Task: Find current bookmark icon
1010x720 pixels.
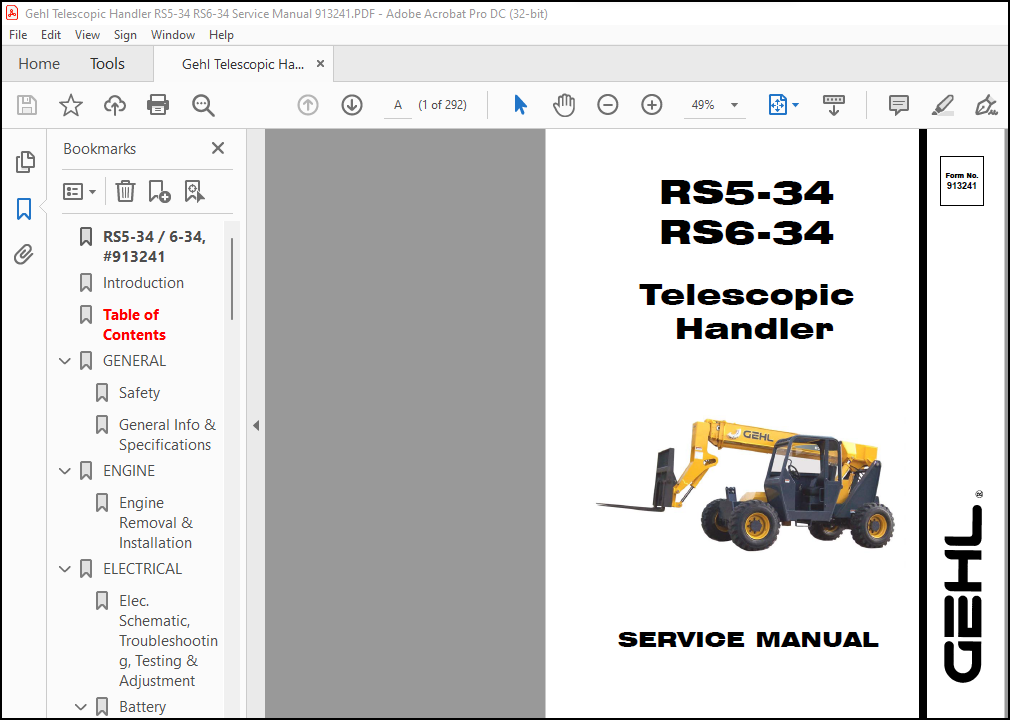Action: 194,191
